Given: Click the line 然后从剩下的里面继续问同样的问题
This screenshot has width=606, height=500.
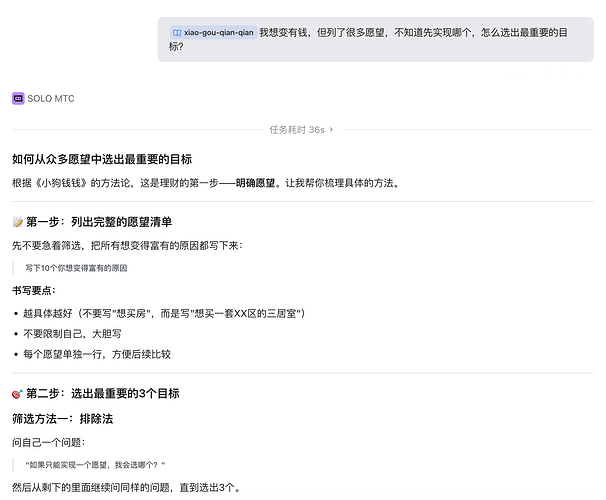Looking at the screenshot, I should pyautogui.click(x=126, y=488).
